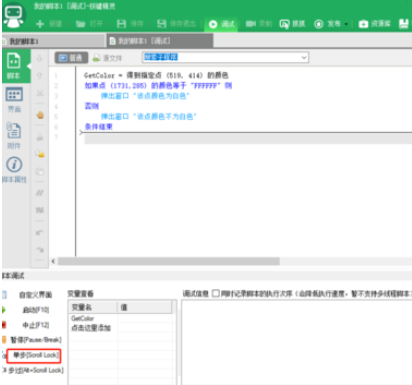Screen dimensions: 412x385
Task: Click the paste clipboard icon
Action: click(40, 172)
